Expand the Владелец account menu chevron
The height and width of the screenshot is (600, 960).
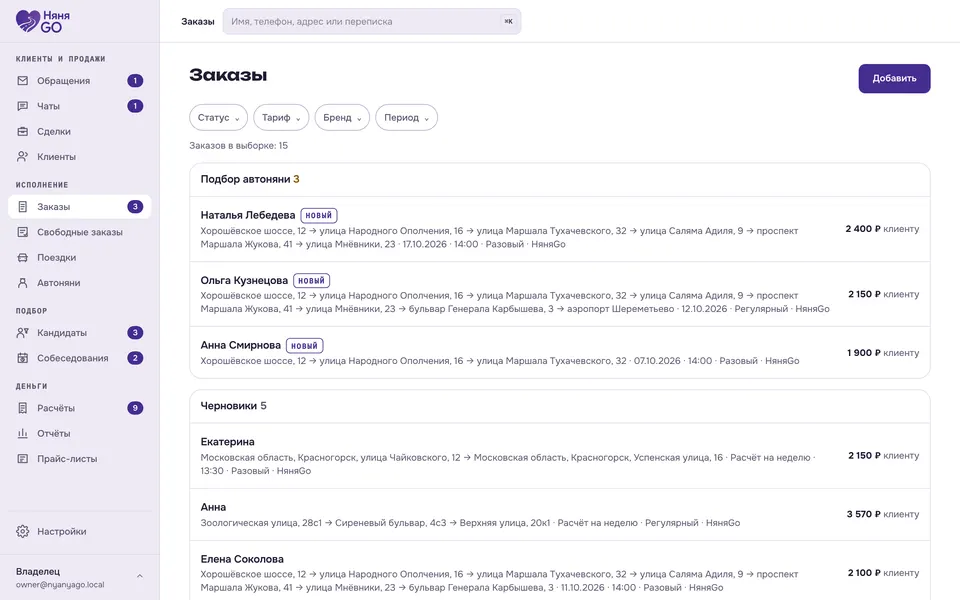click(x=140, y=576)
